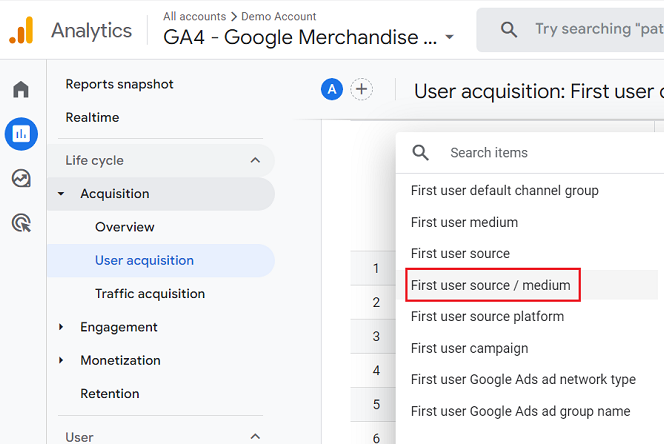Image resolution: width=664 pixels, height=444 pixels.
Task: Collapse the Acquisition tree item
Action: point(61,194)
